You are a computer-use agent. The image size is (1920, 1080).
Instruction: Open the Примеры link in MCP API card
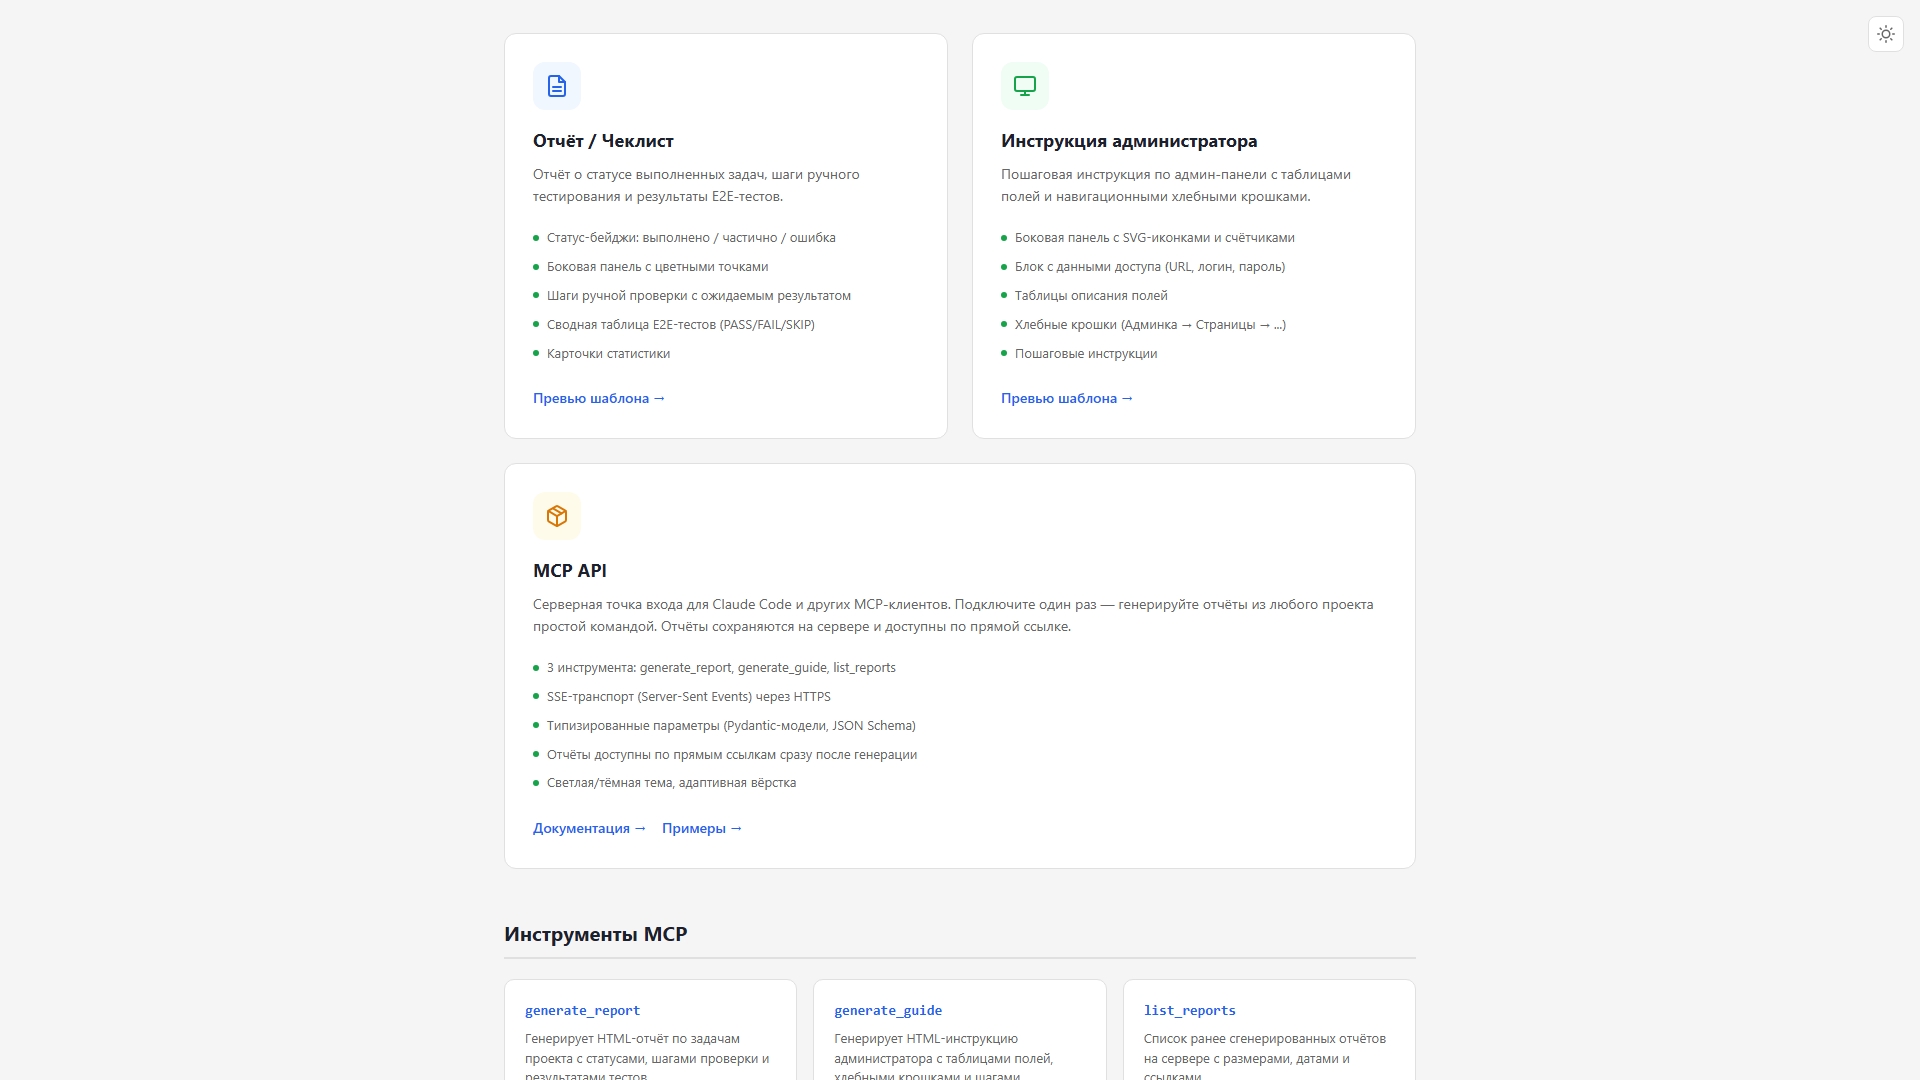701,828
